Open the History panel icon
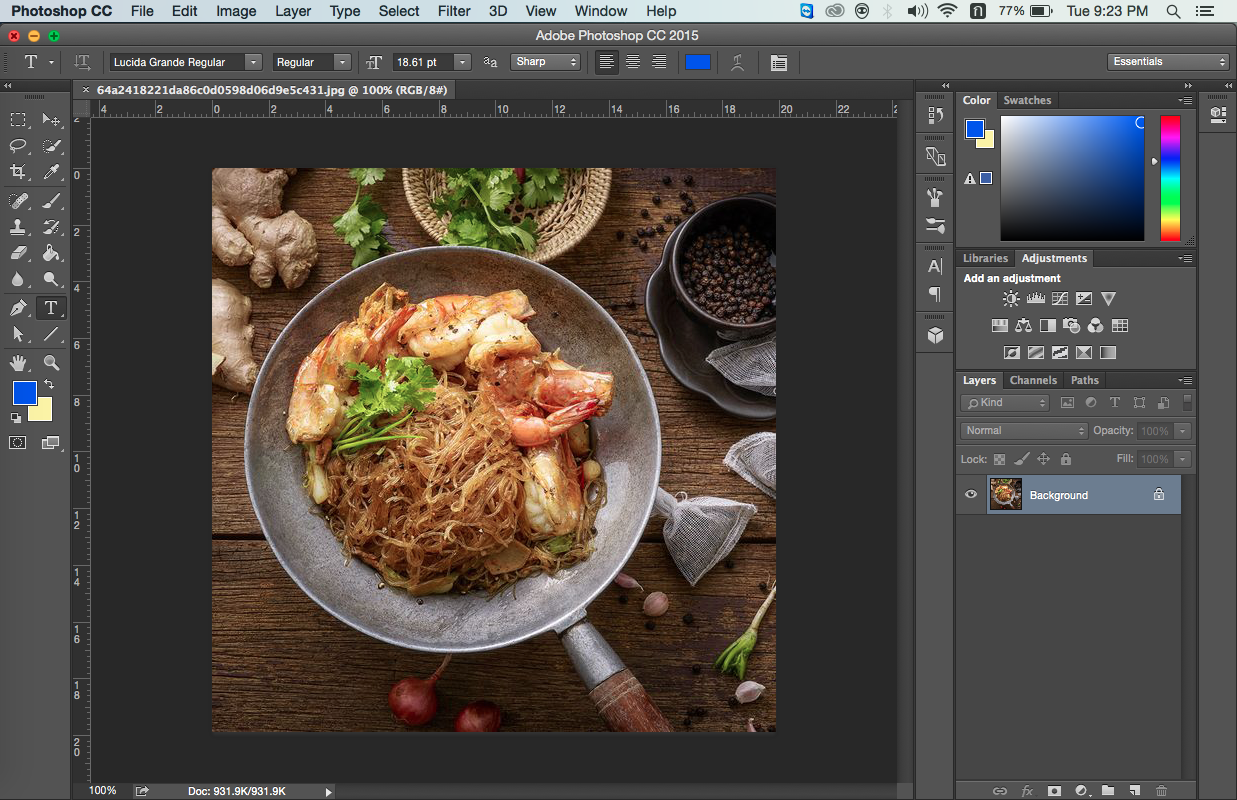Viewport: 1237px width, 800px height. click(935, 115)
